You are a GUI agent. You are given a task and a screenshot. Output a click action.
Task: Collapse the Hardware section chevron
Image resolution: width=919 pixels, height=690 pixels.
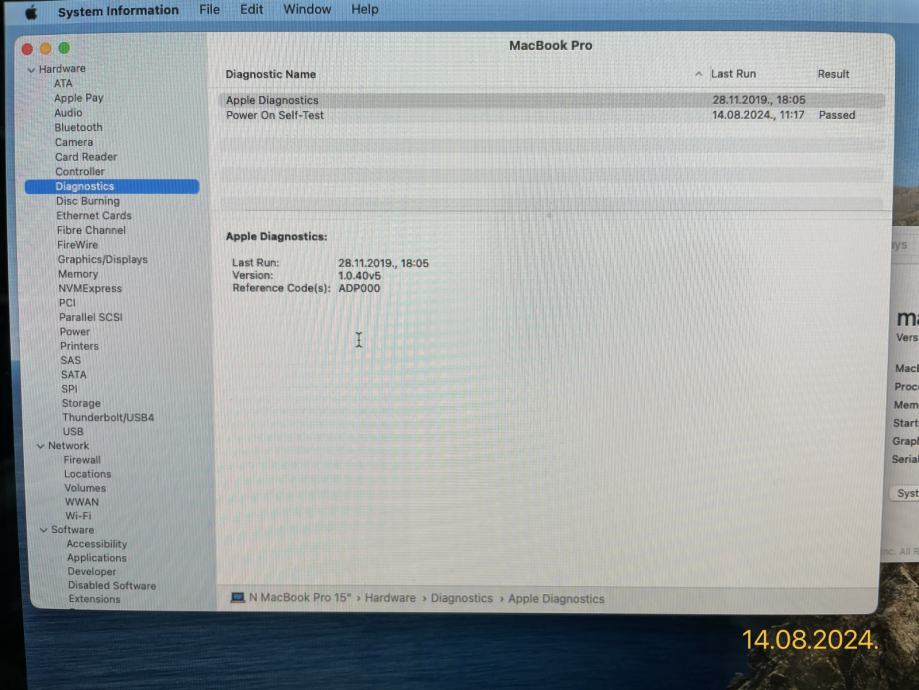point(32,70)
